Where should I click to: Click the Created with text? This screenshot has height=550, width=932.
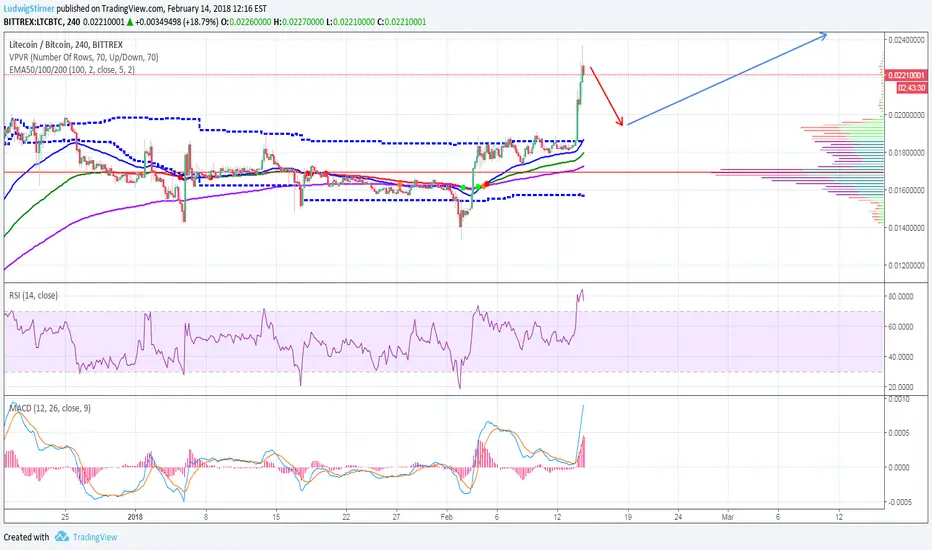pos(27,537)
